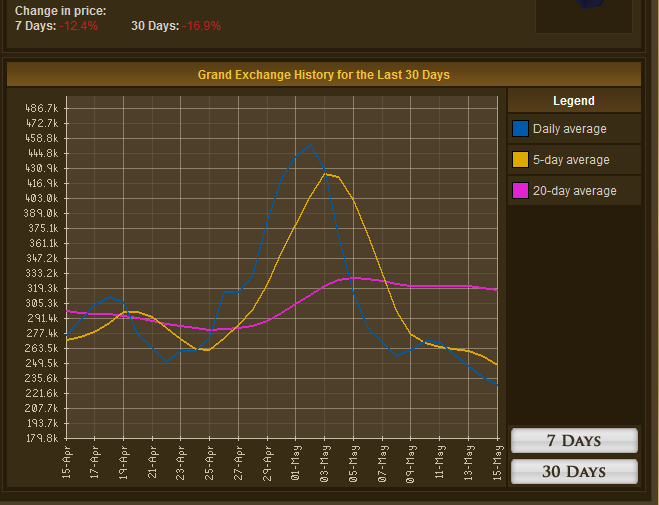Image resolution: width=659 pixels, height=505 pixels.
Task: Click the 30 Days -16.9% price change
Action: (x=176, y=26)
